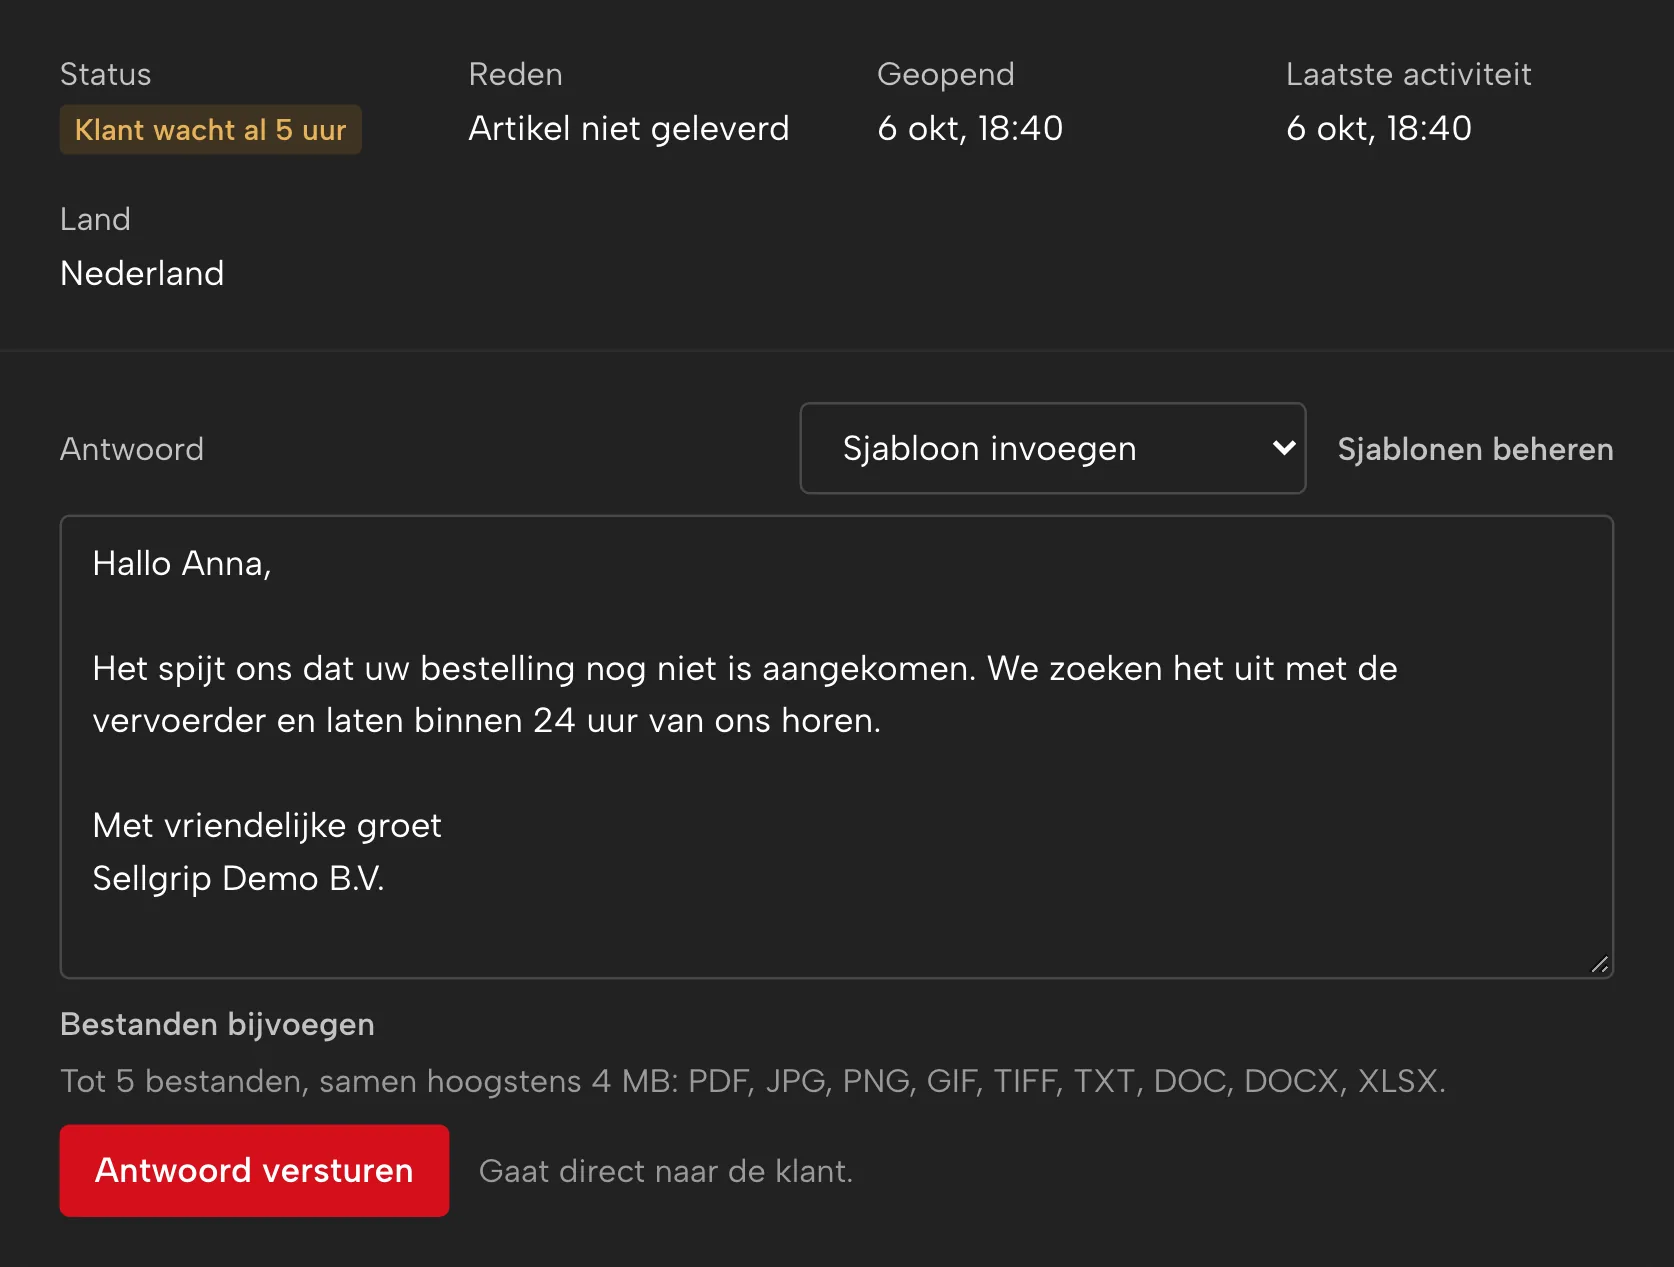Click the Met vriendelijke groet line

tap(267, 826)
